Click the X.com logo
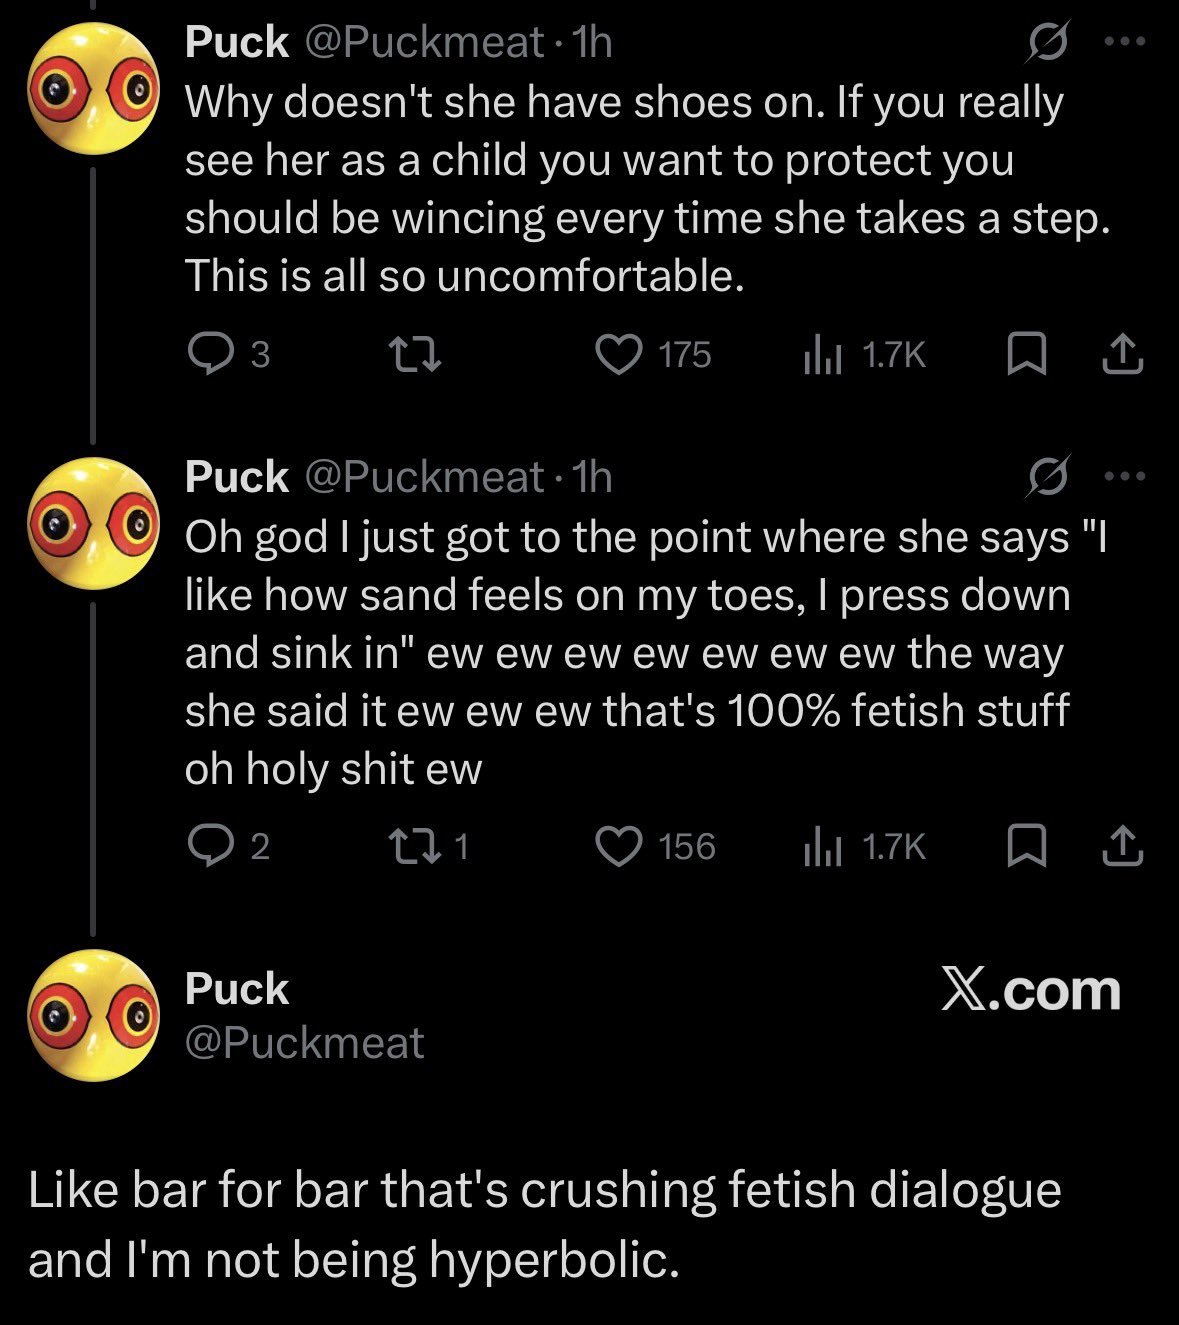Image resolution: width=1179 pixels, height=1325 pixels. coord(1030,990)
